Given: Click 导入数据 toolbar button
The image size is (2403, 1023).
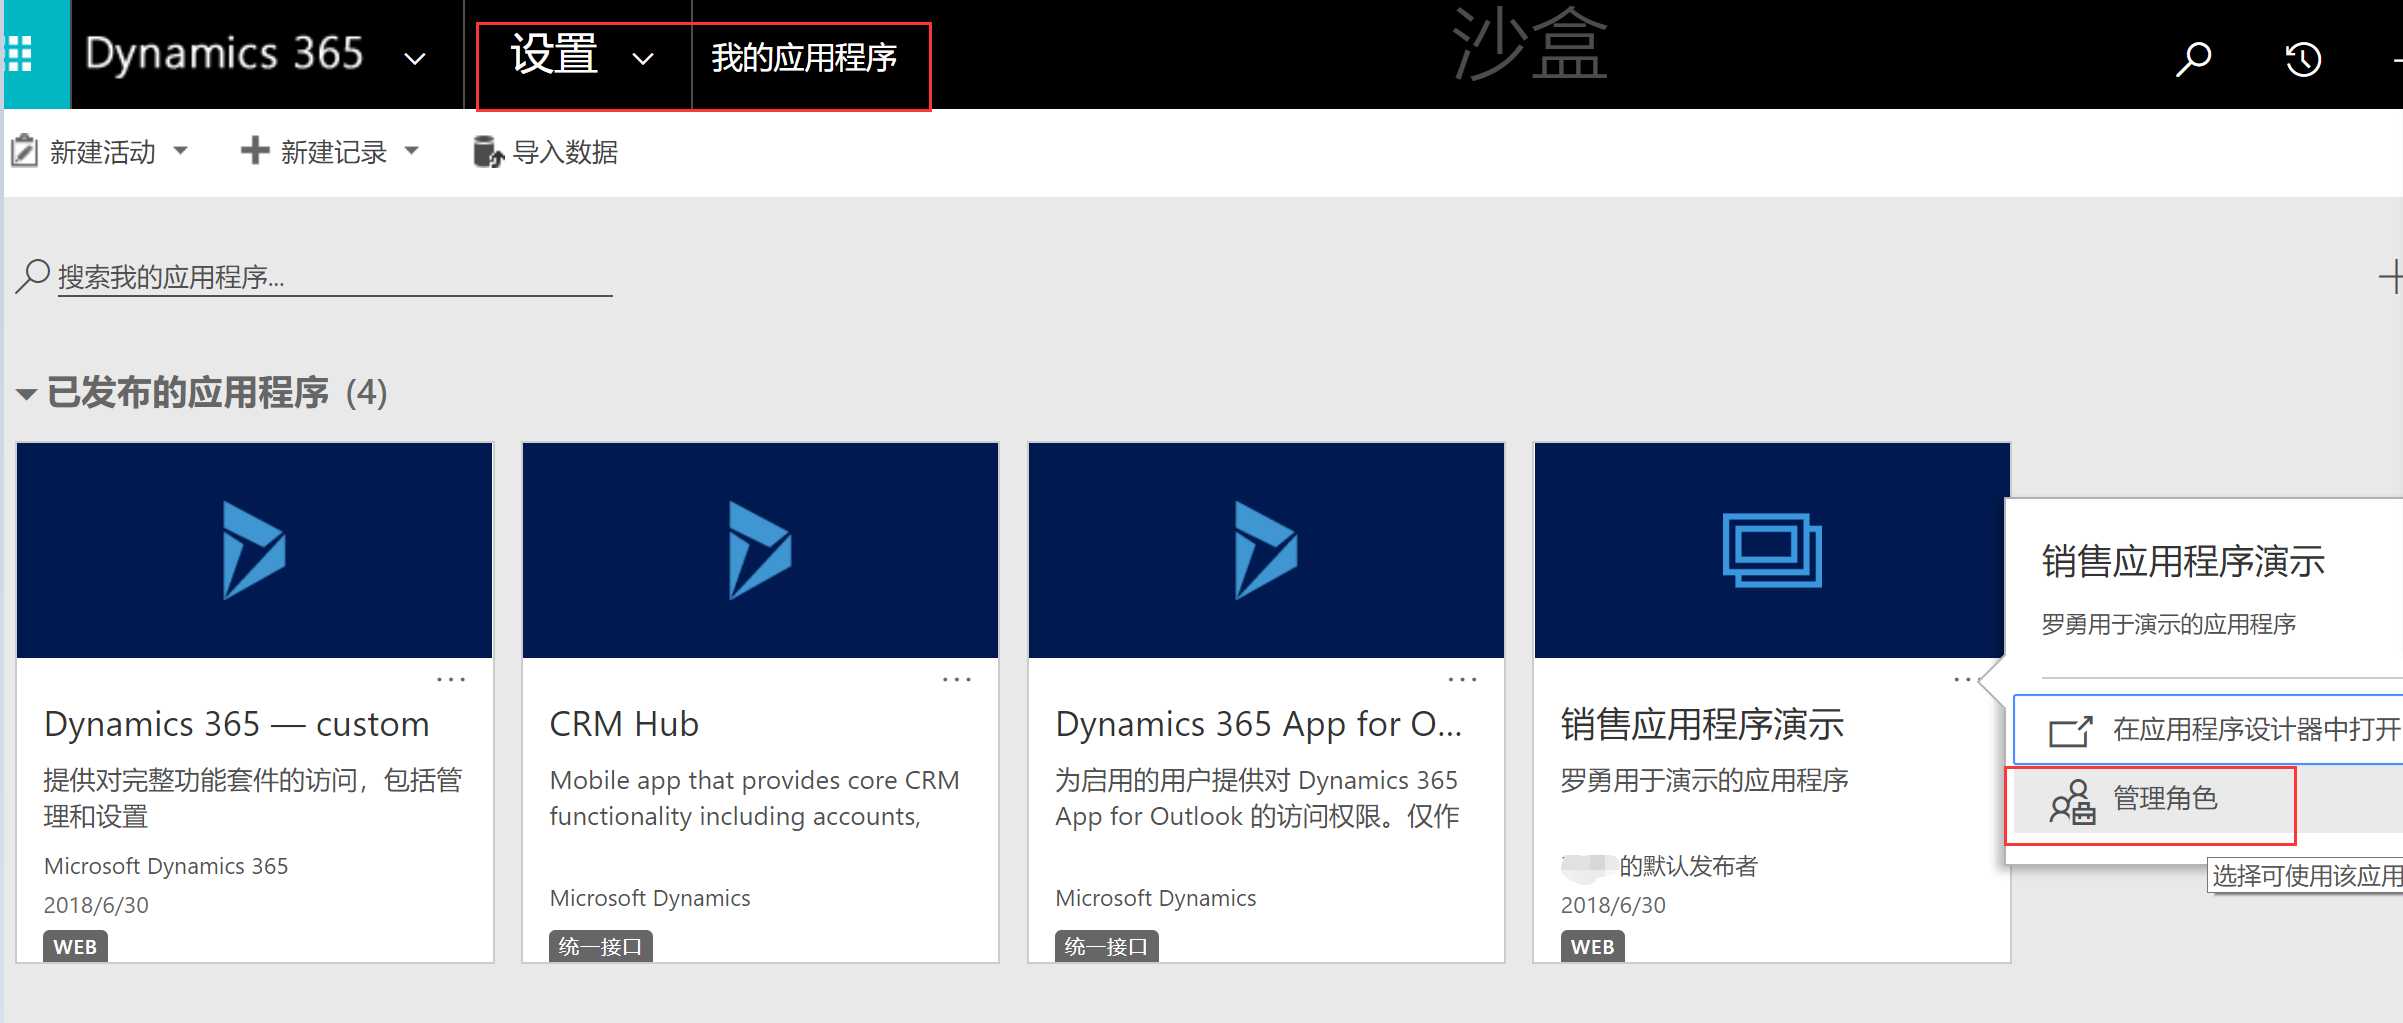Looking at the screenshot, I should (545, 152).
